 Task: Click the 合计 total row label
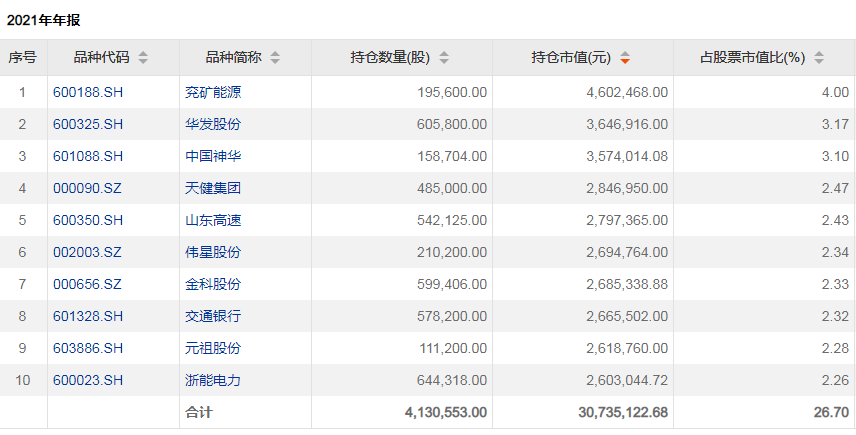pyautogui.click(x=199, y=412)
